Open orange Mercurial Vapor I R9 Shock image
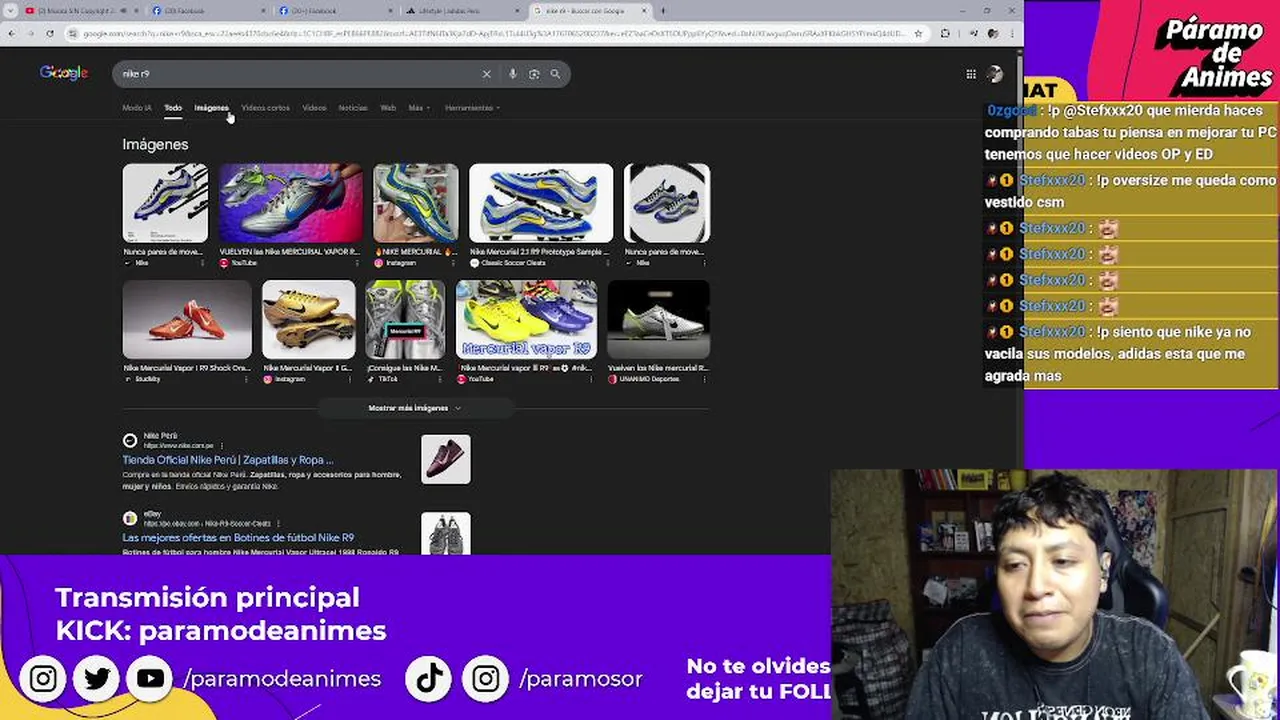This screenshot has width=1280, height=720. point(187,319)
